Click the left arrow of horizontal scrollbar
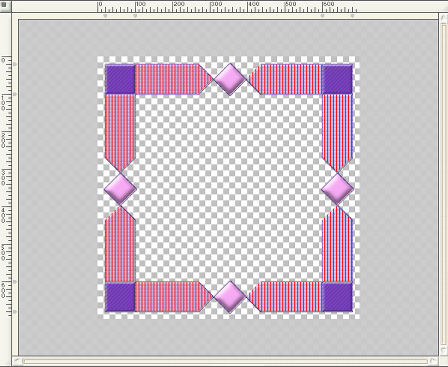Image resolution: width=448 pixels, height=367 pixels. (17, 361)
